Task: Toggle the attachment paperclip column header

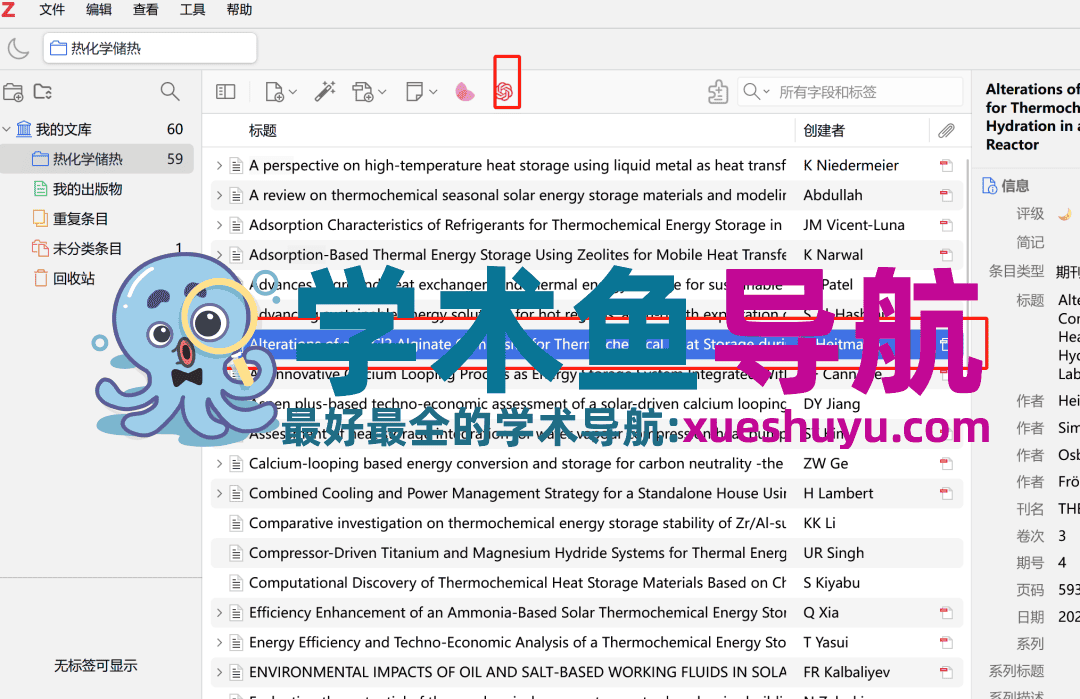Action: coord(946,130)
